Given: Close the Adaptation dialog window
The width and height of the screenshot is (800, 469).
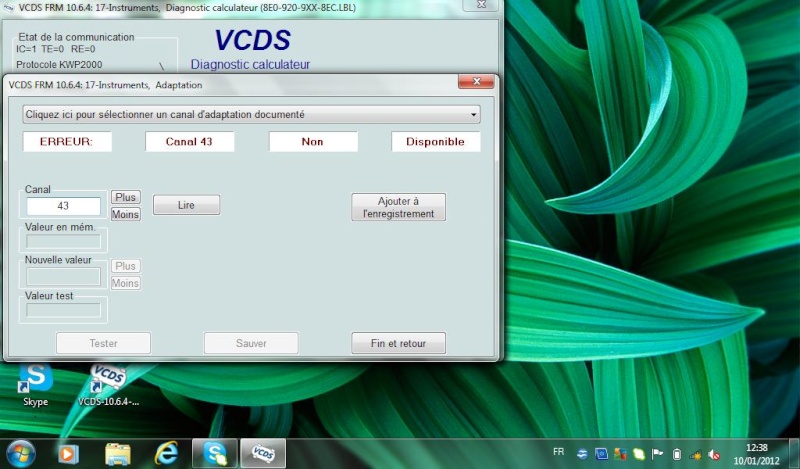Looking at the screenshot, I should coord(476,82).
